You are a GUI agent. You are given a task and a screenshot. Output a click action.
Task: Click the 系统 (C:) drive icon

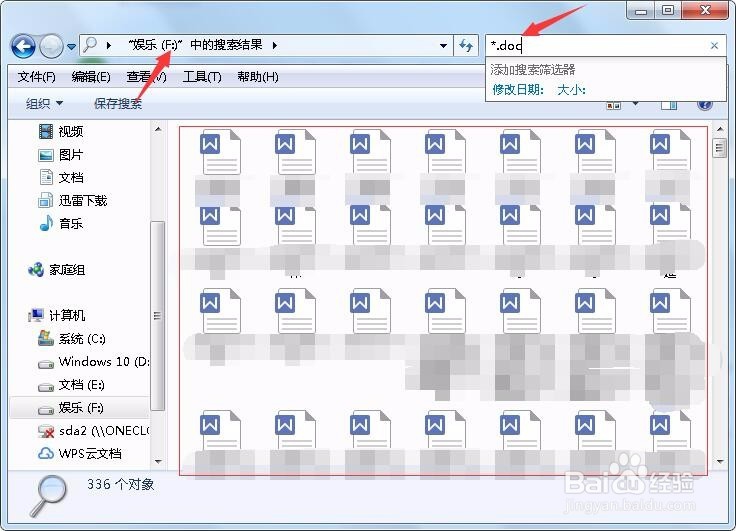[x=46, y=338]
